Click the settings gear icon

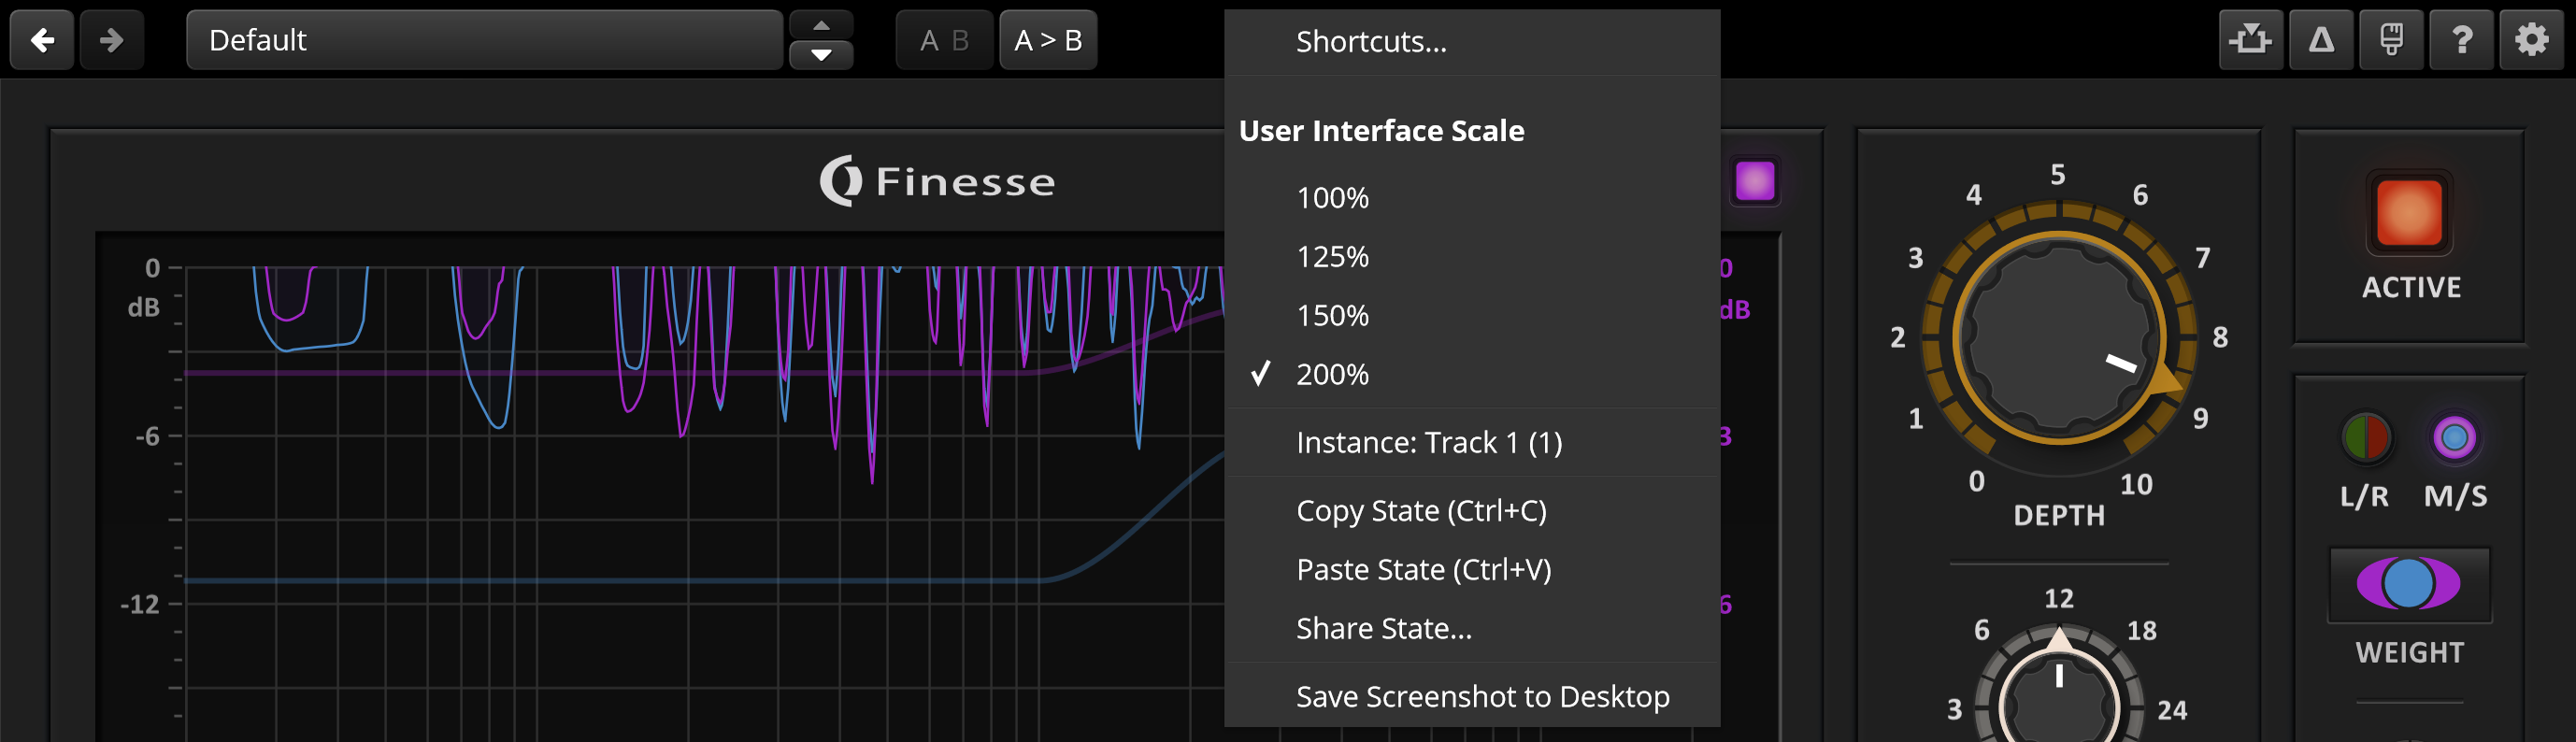click(x=2531, y=40)
